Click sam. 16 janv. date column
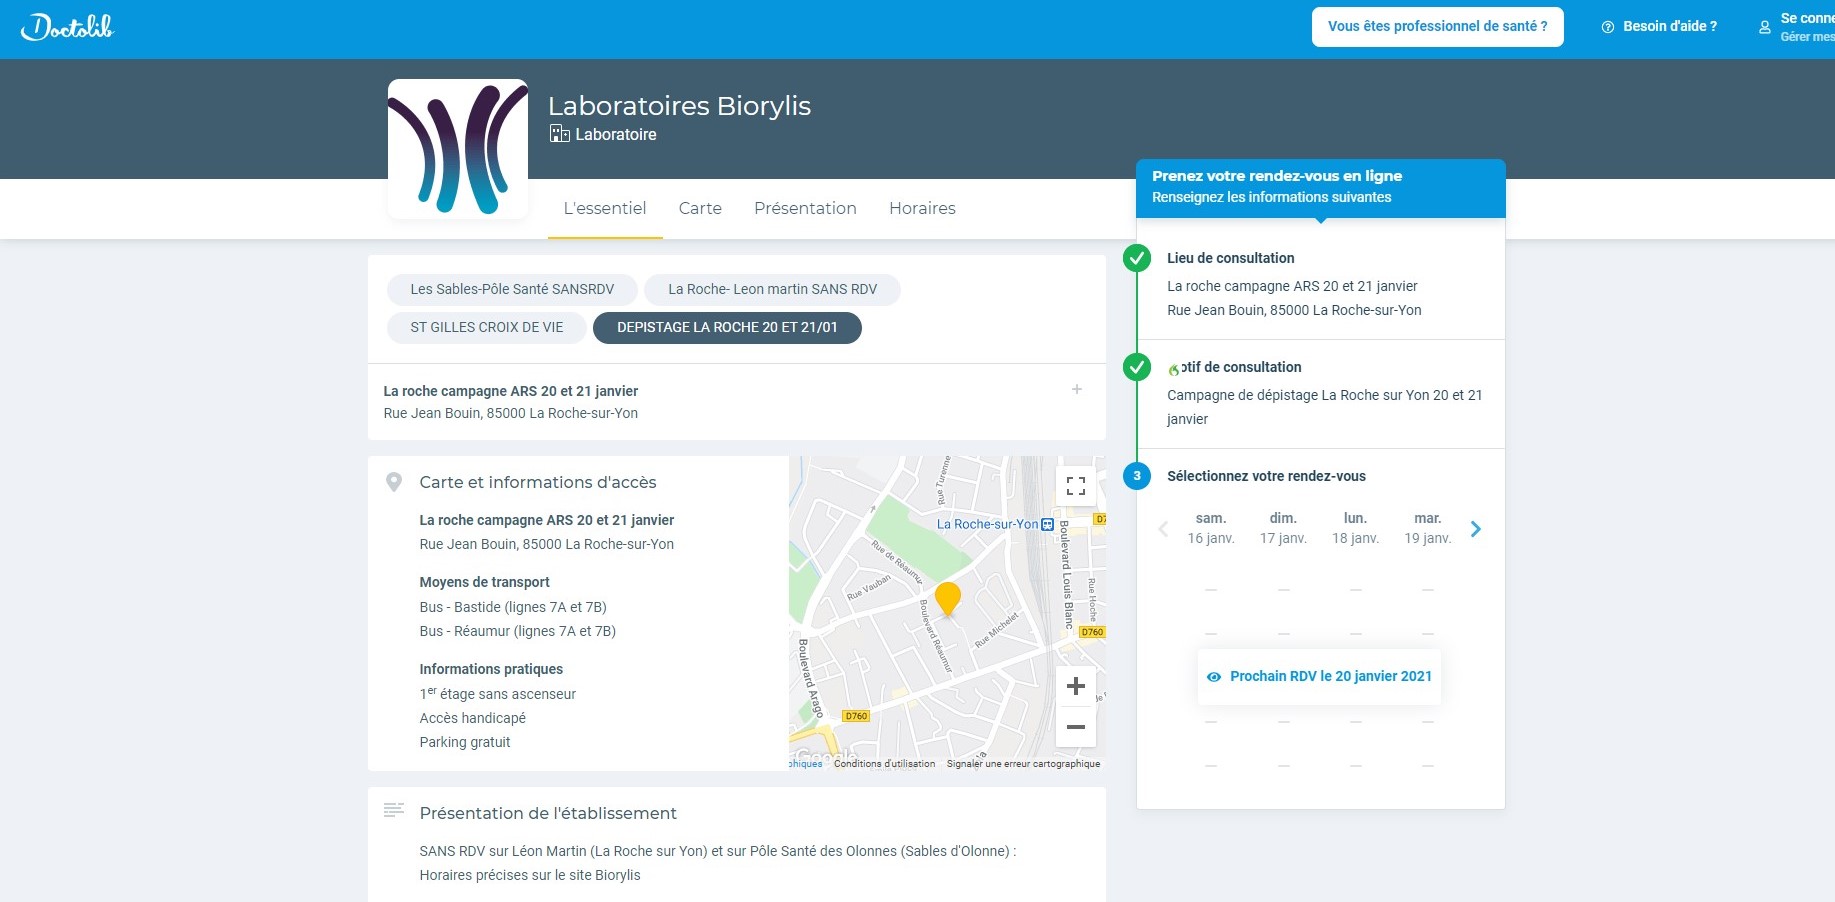Image resolution: width=1835 pixels, height=902 pixels. (1211, 528)
